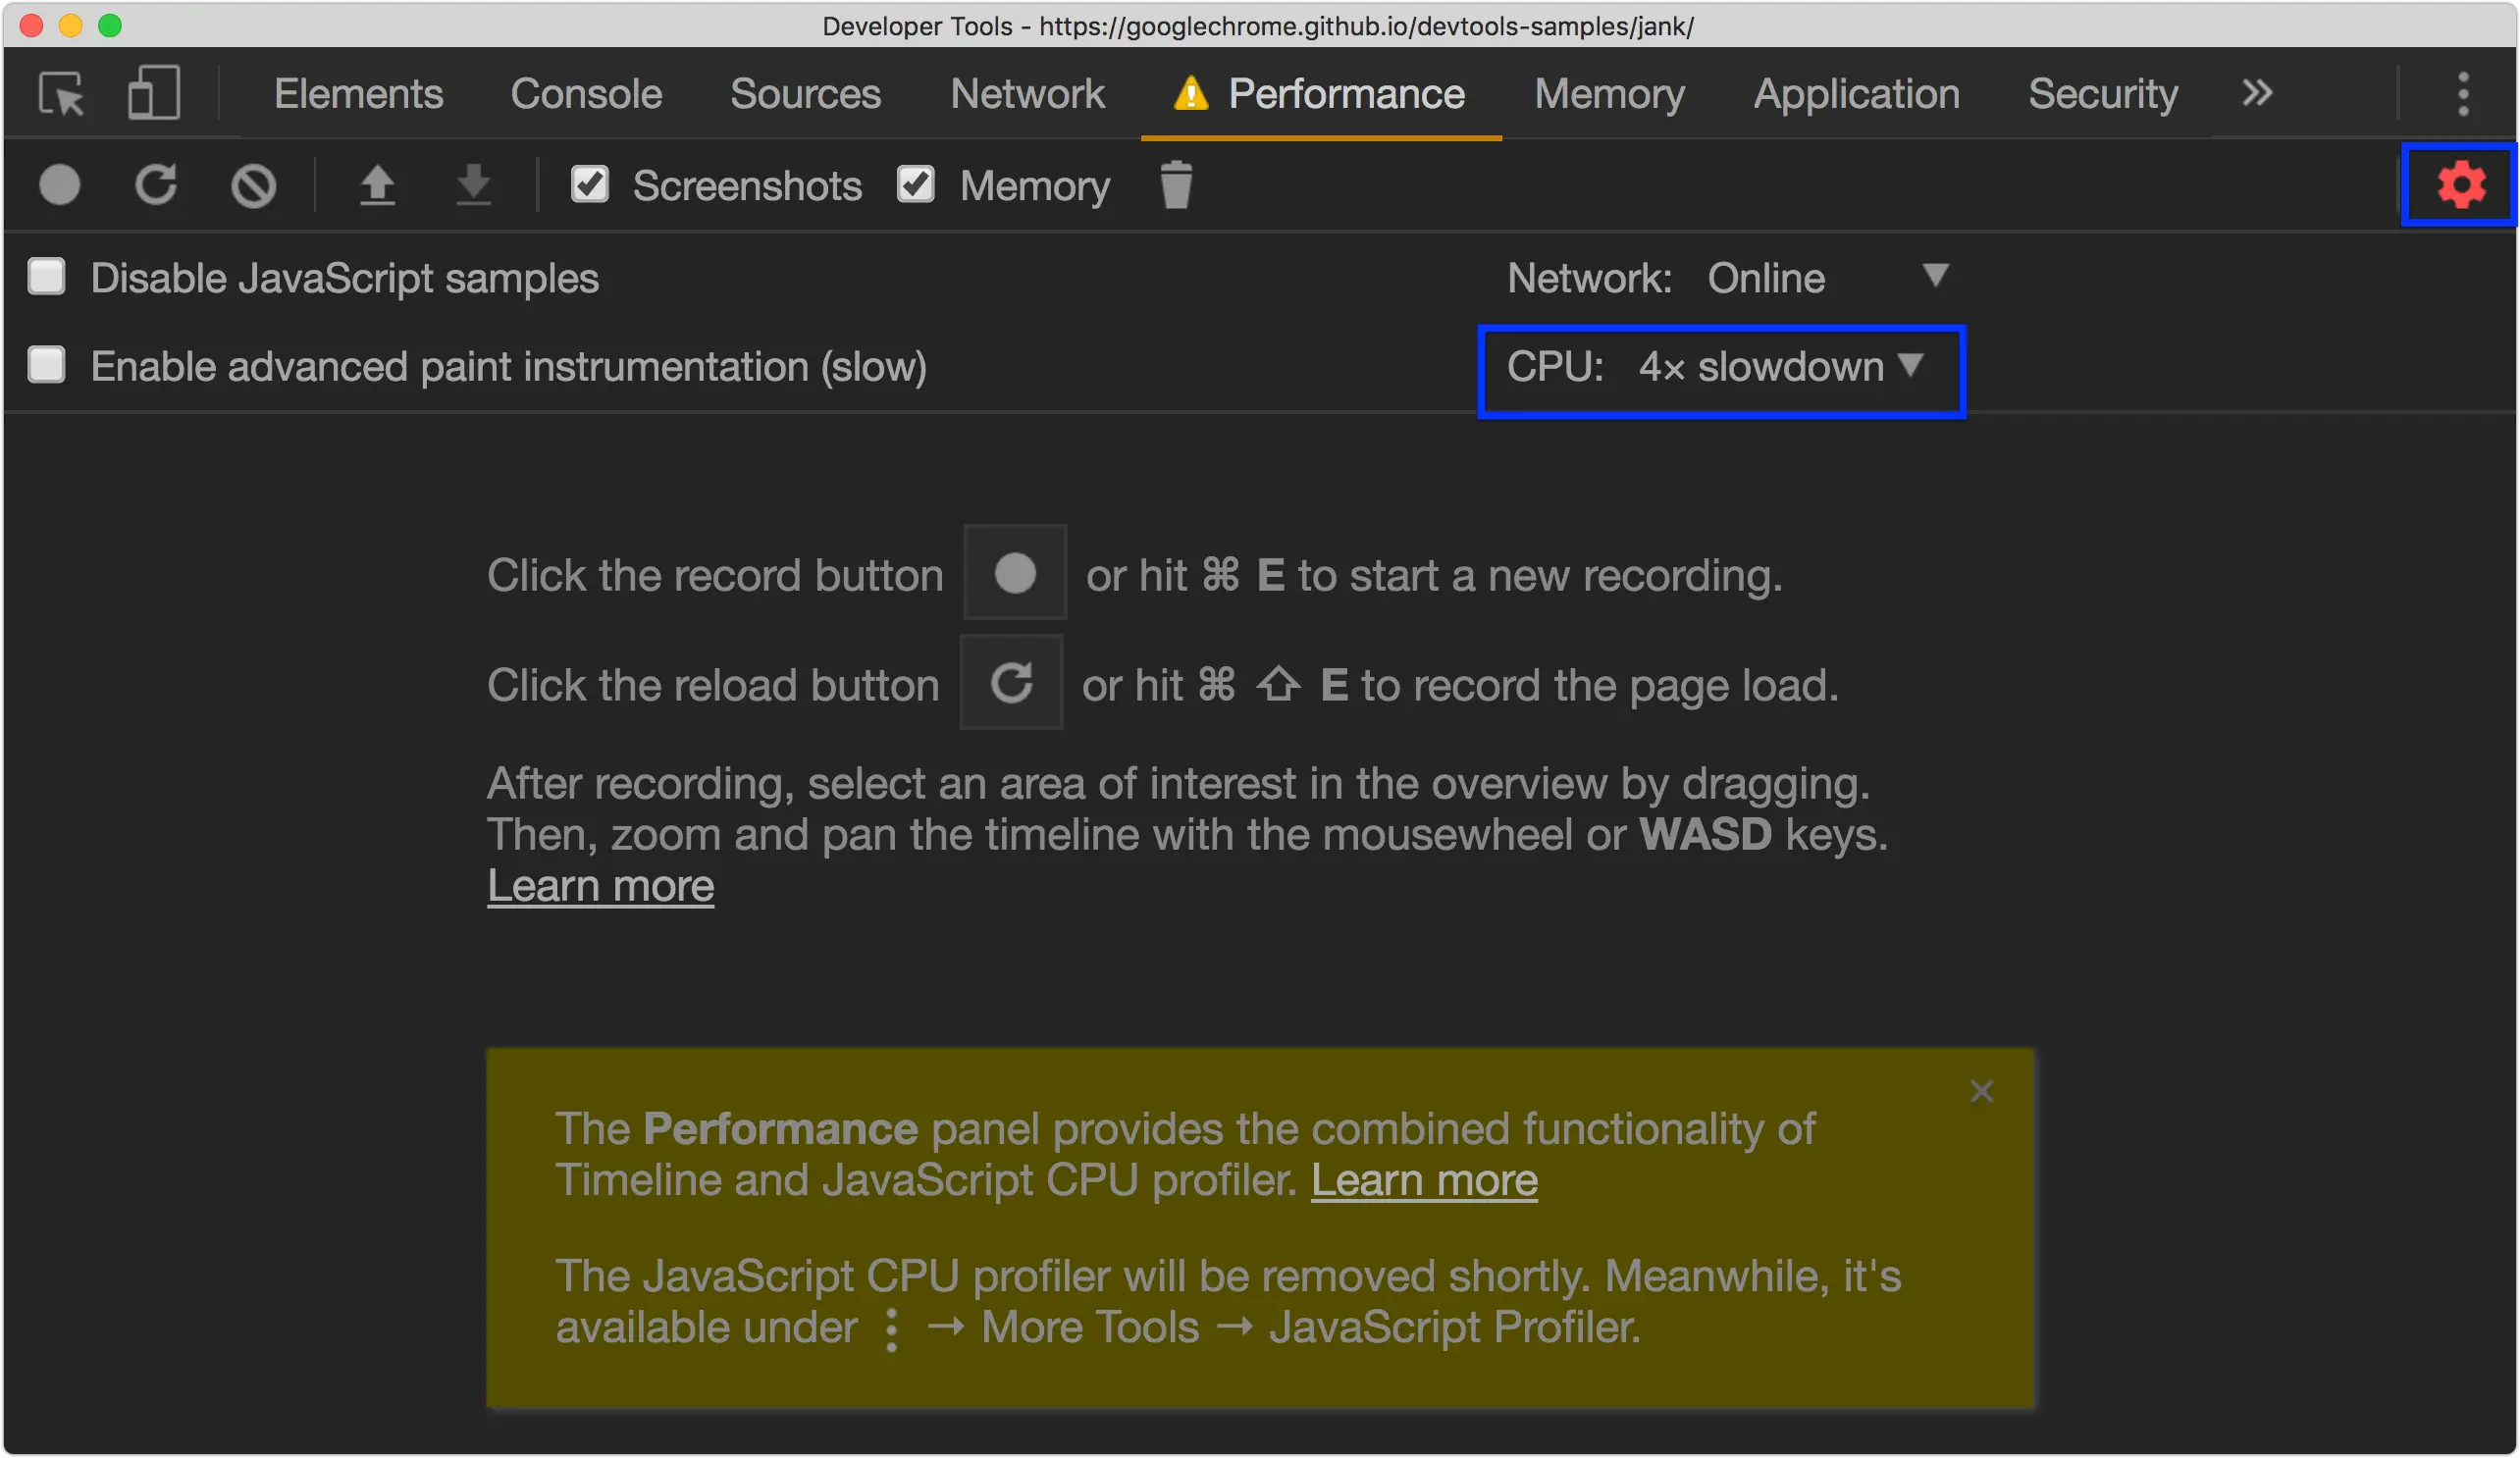2520x1458 pixels.
Task: Click the reload and record icon
Action: pyautogui.click(x=156, y=186)
